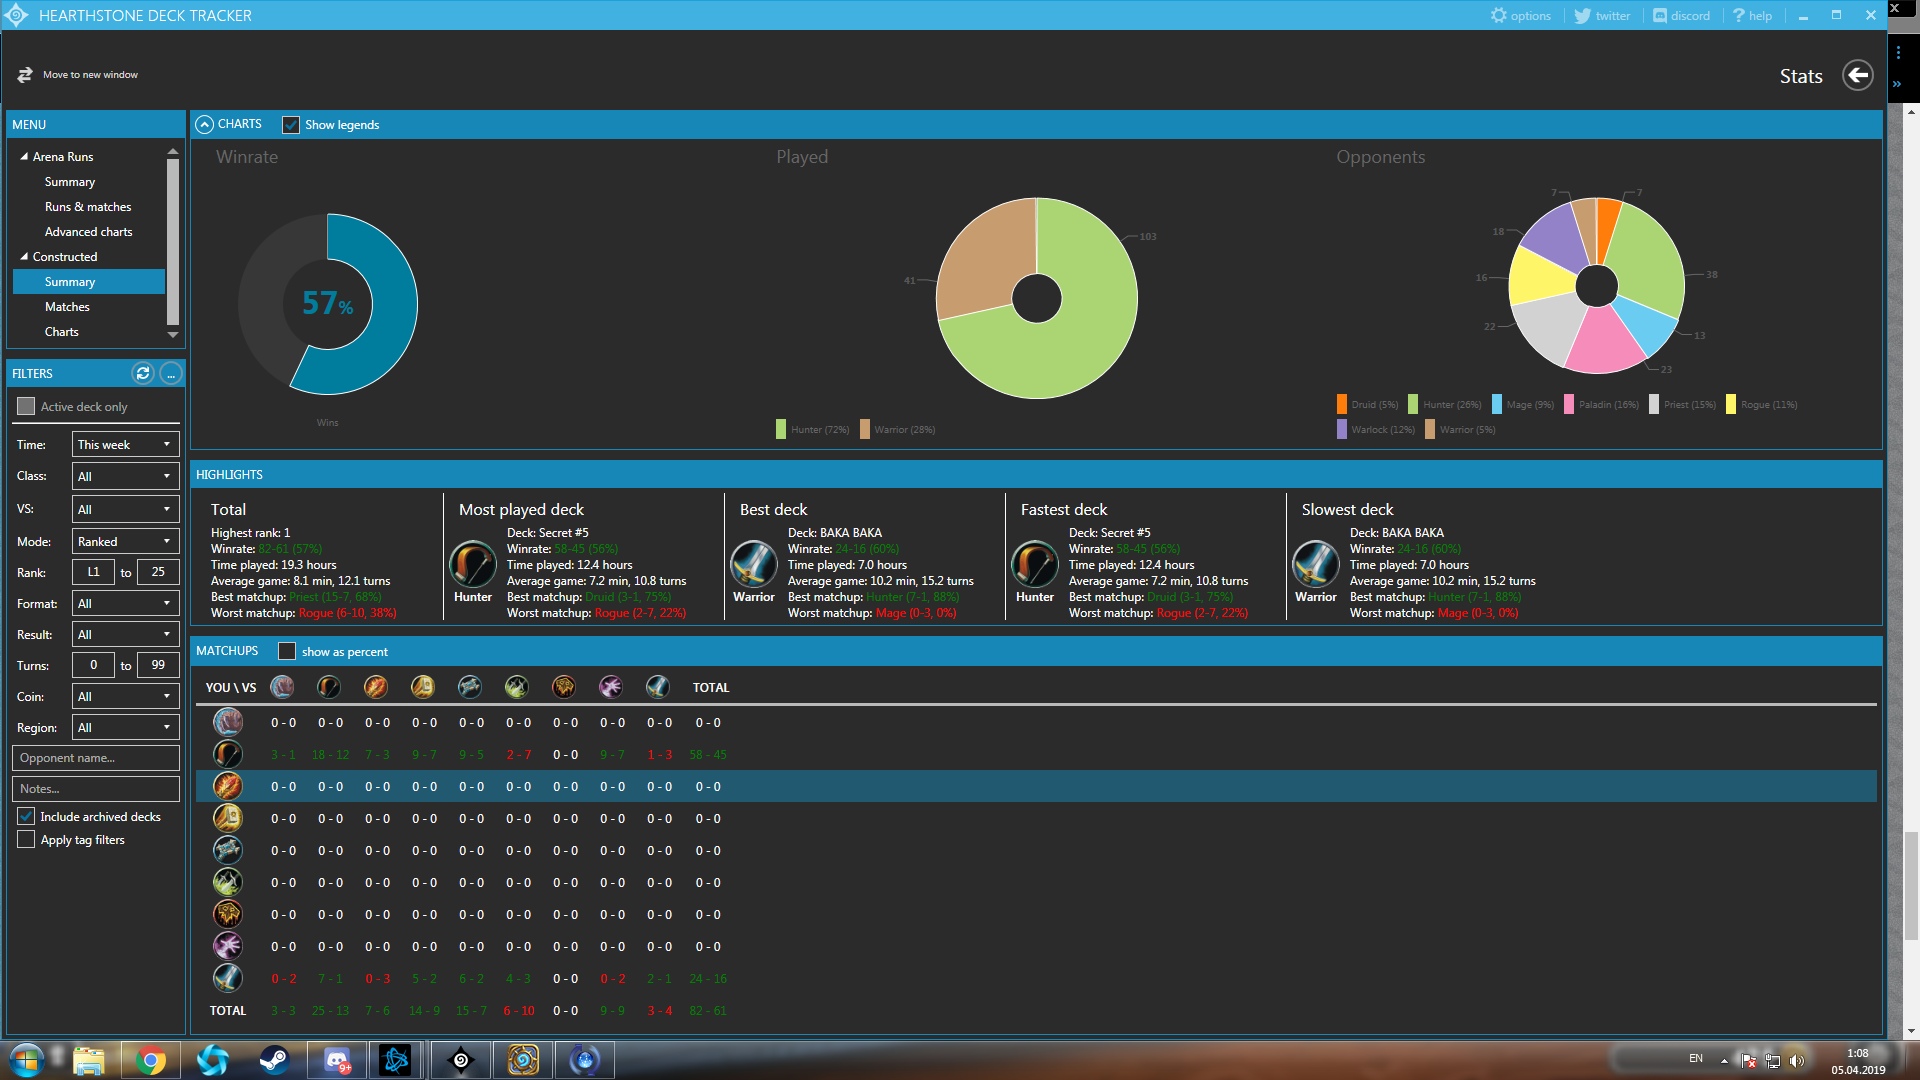Collapse the Charts section arrow icon

(x=204, y=124)
